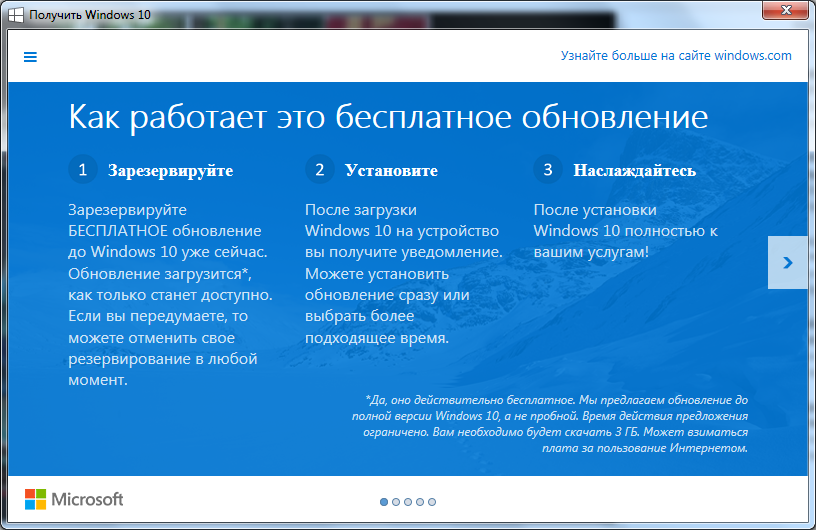Select the third pagination dot
This screenshot has width=816, height=530.
click(x=408, y=502)
